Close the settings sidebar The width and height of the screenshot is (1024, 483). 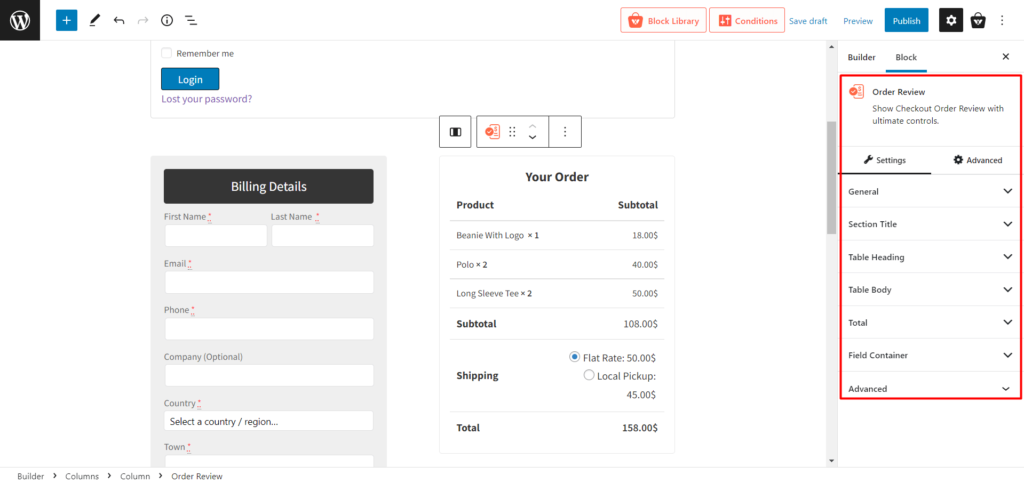point(1006,57)
